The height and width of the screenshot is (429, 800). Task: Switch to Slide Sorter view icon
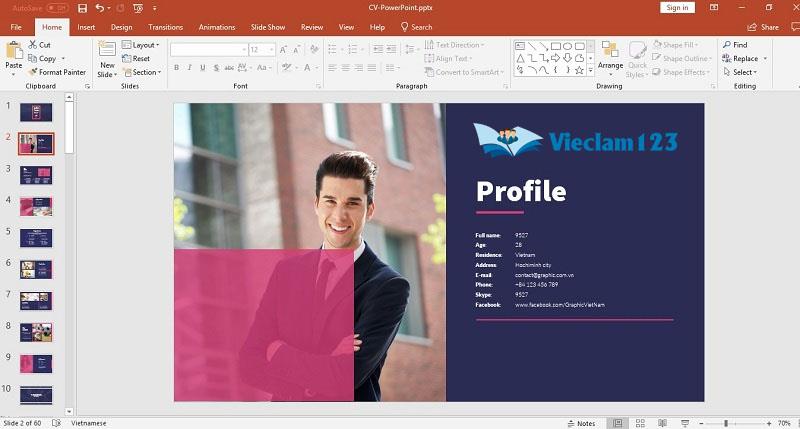pyautogui.click(x=640, y=423)
